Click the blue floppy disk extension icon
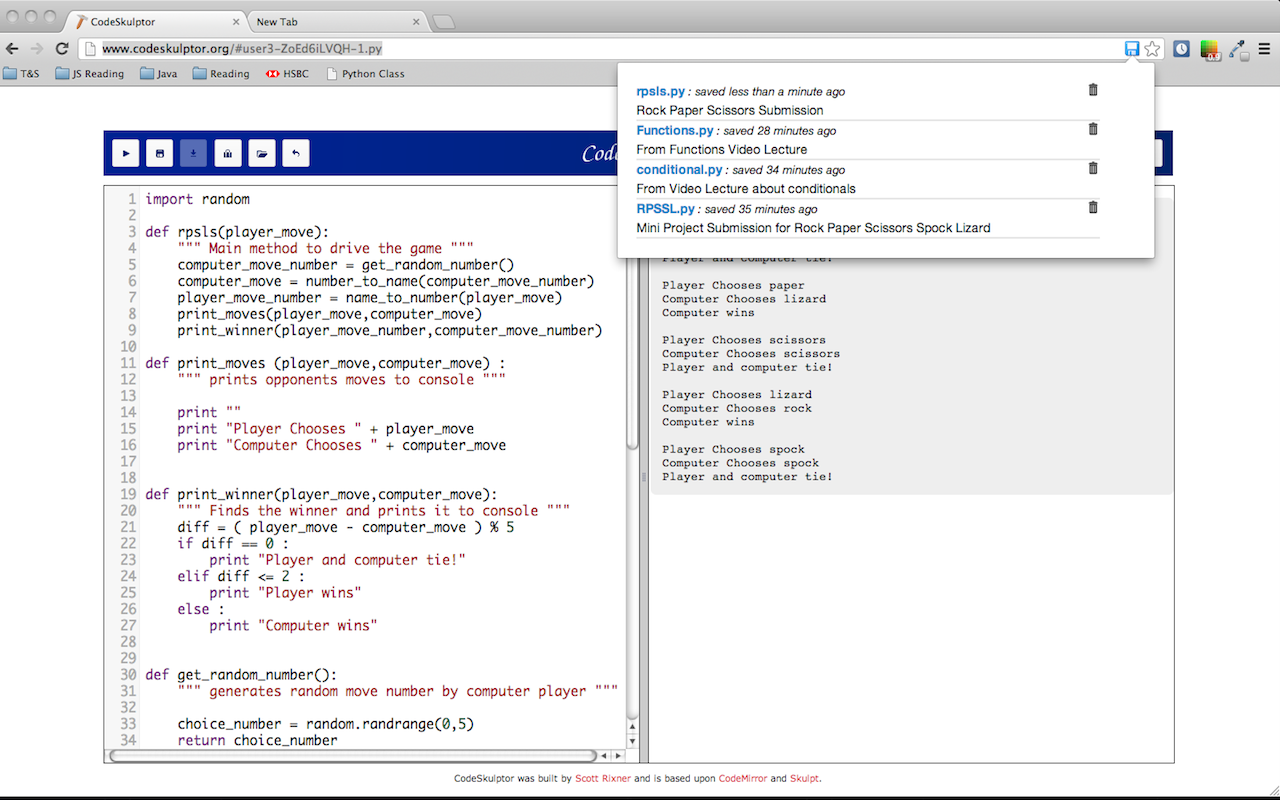1280x800 pixels. pos(1132,48)
